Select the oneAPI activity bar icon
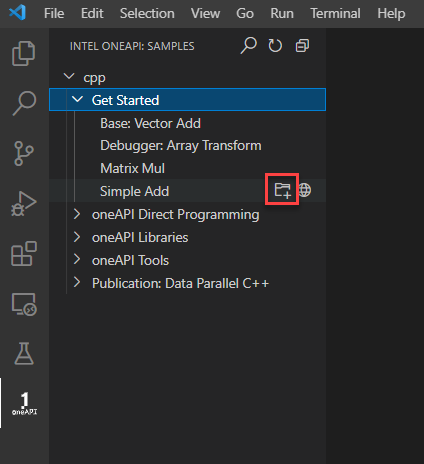 pos(24,403)
